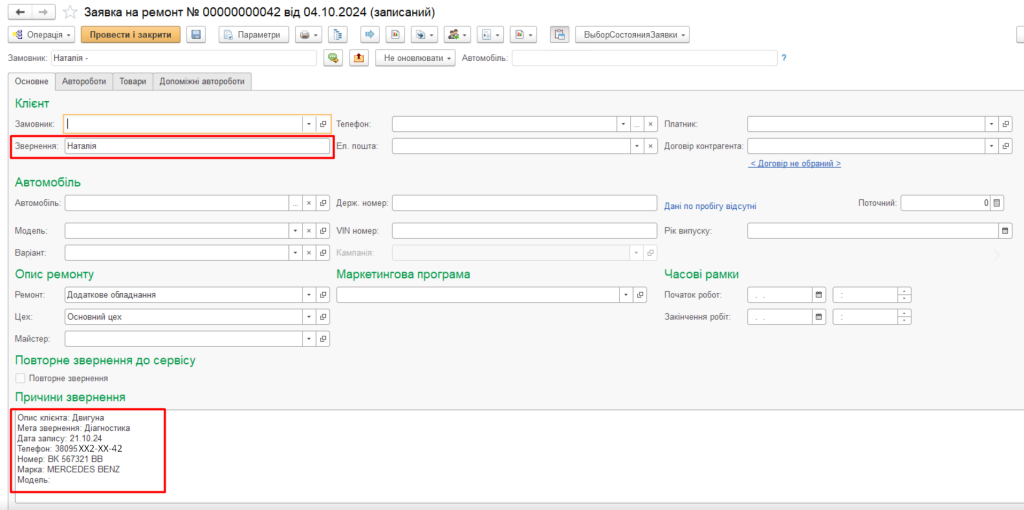Click the Договір не обраний link

pos(794,163)
